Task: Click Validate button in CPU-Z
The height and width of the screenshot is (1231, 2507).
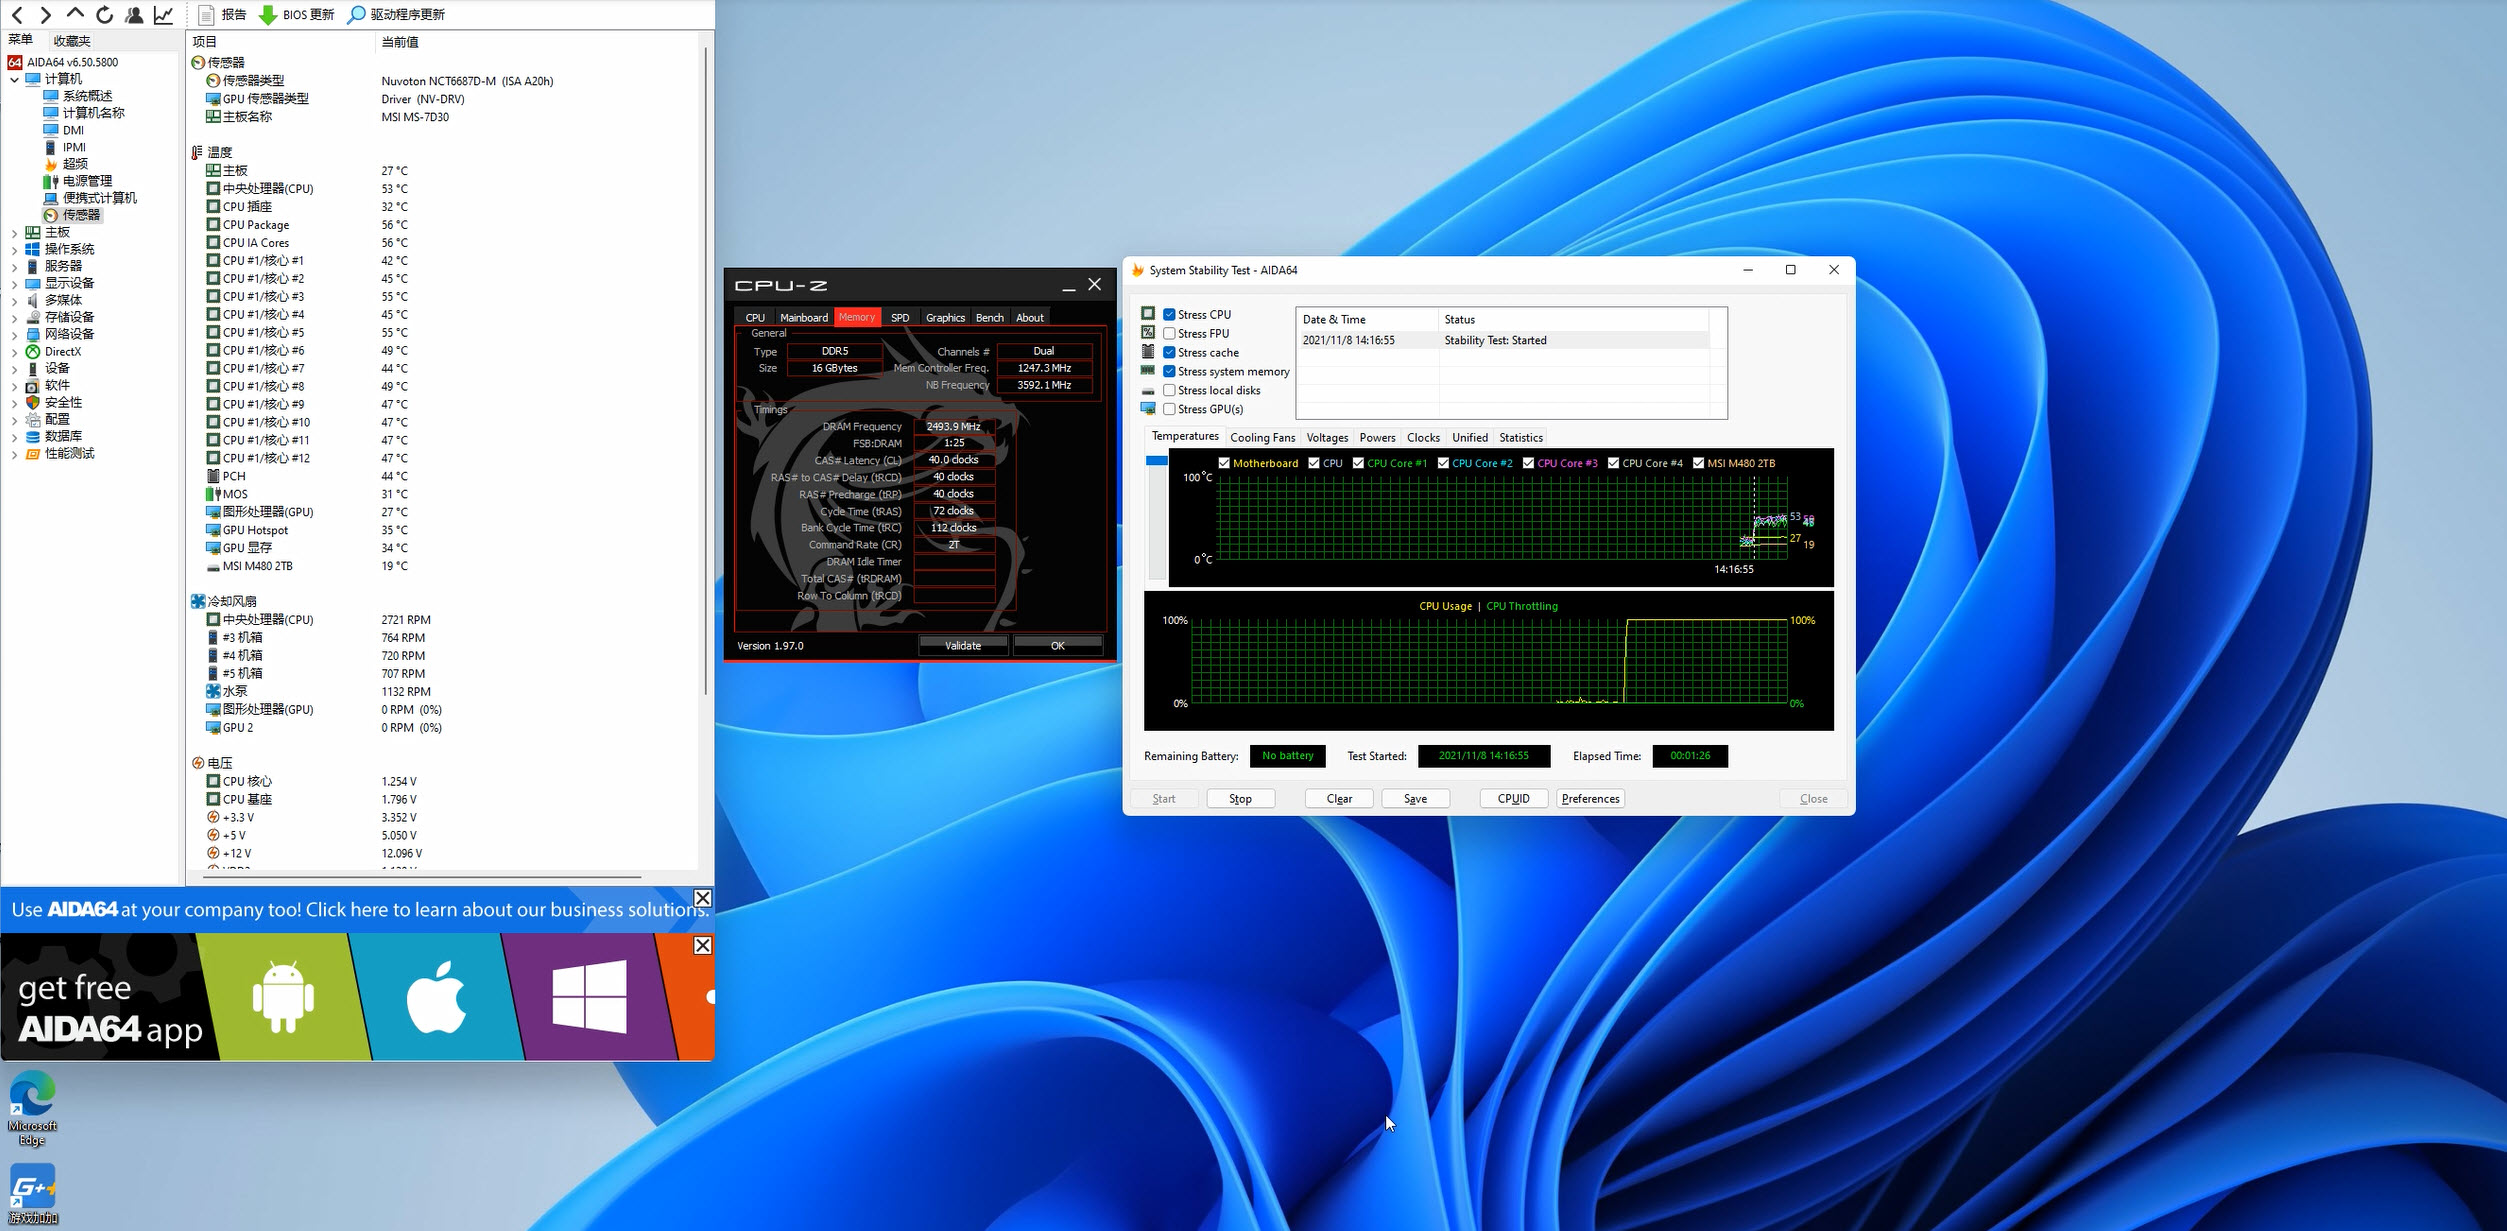Action: tap(963, 646)
